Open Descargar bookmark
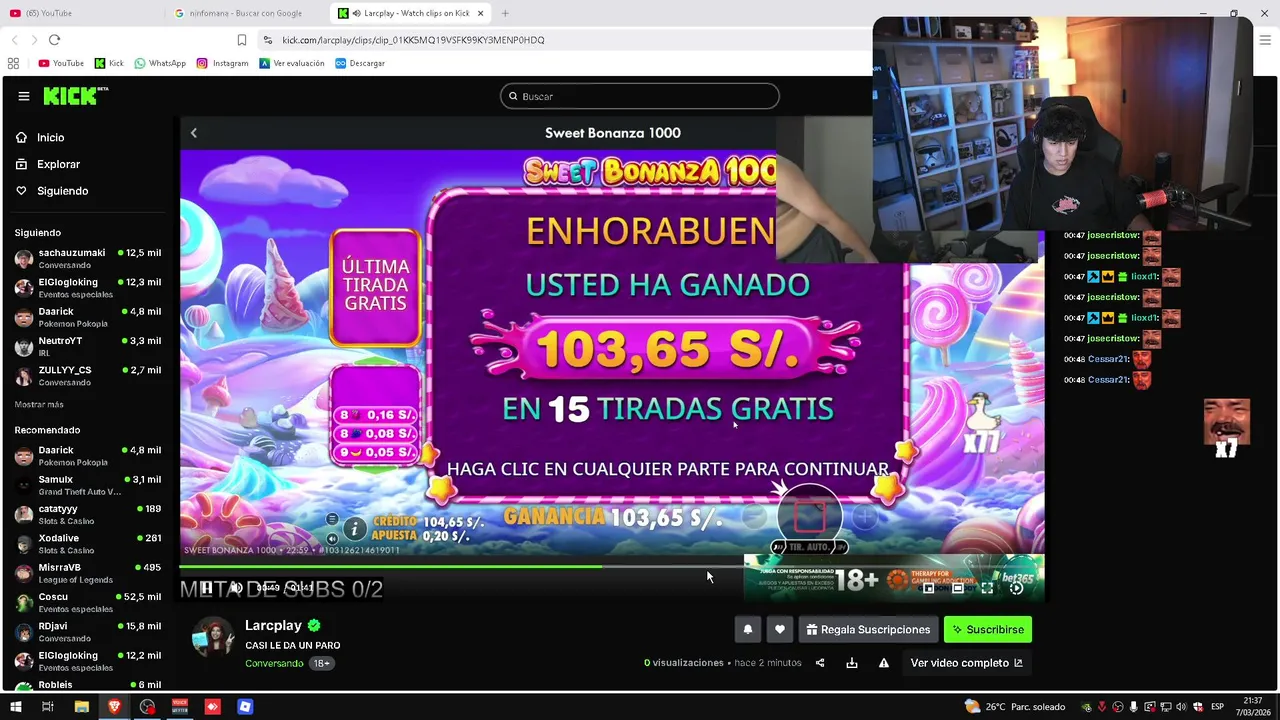1280x720 pixels. pyautogui.click(x=360, y=63)
